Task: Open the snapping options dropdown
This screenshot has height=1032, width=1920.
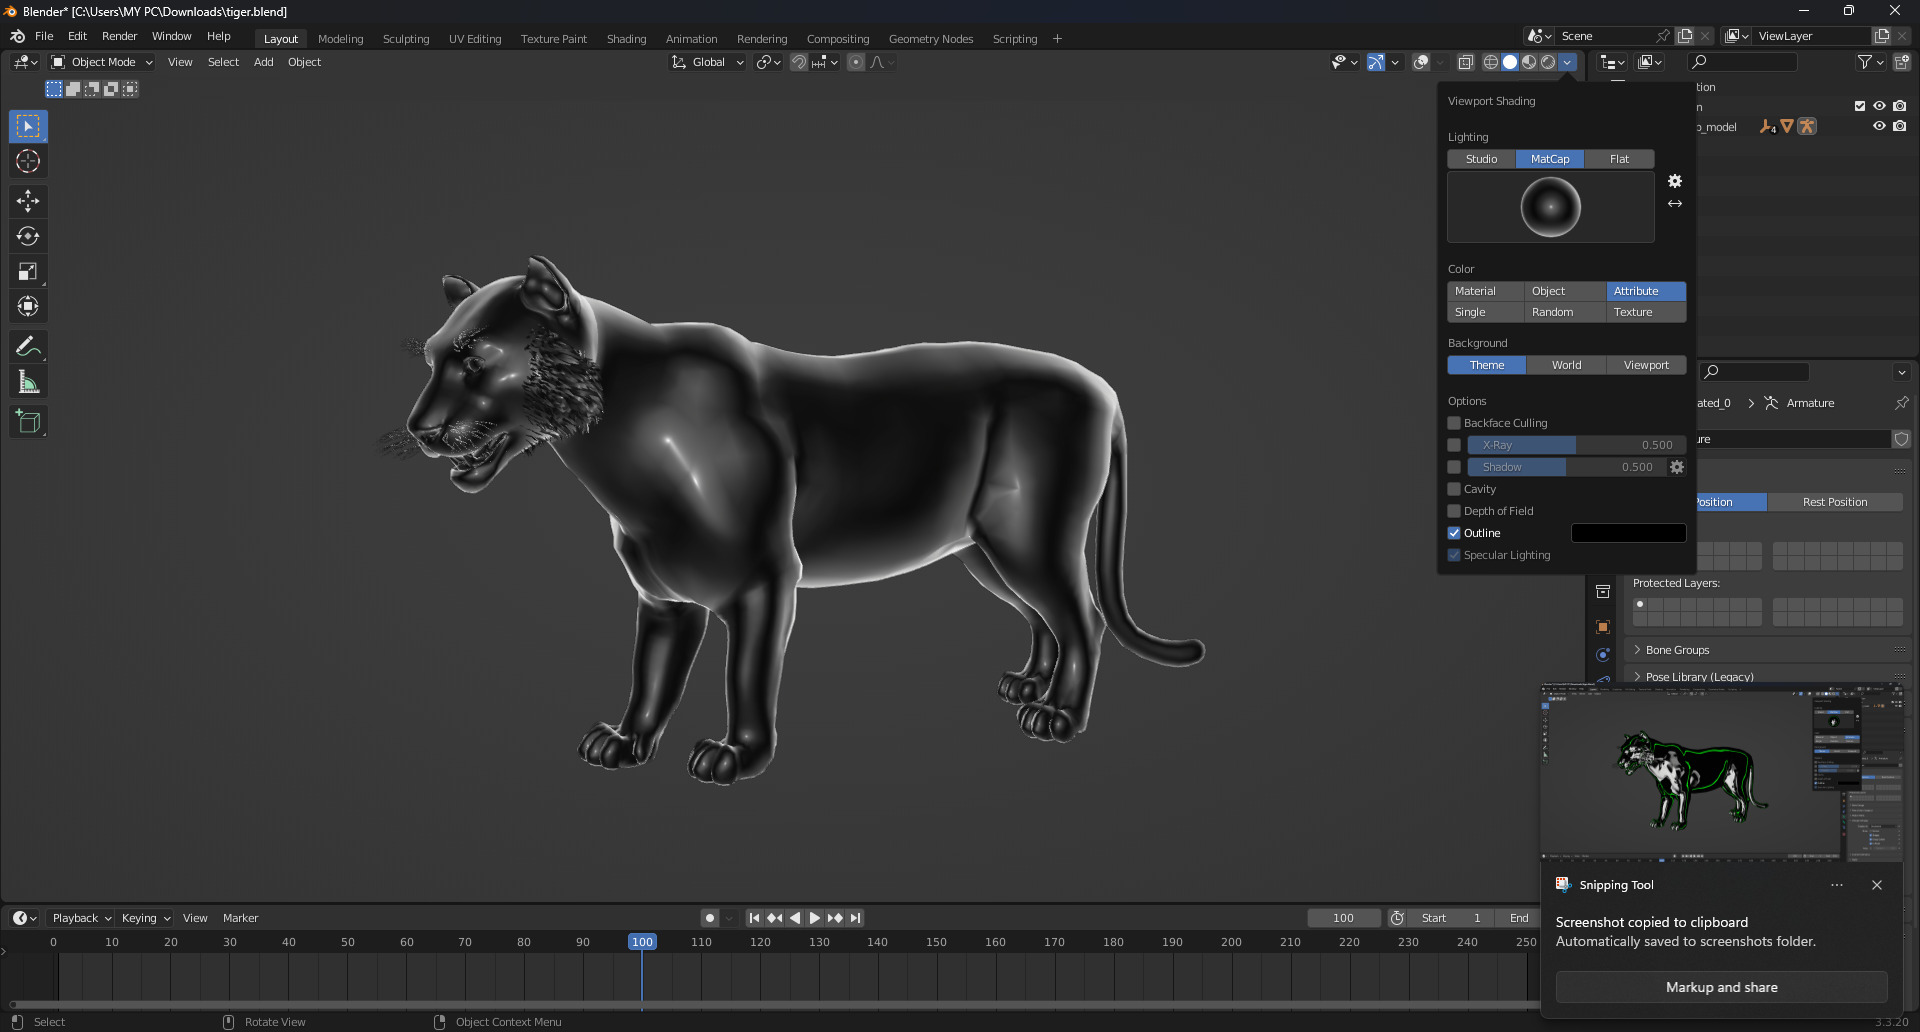Action: click(825, 62)
